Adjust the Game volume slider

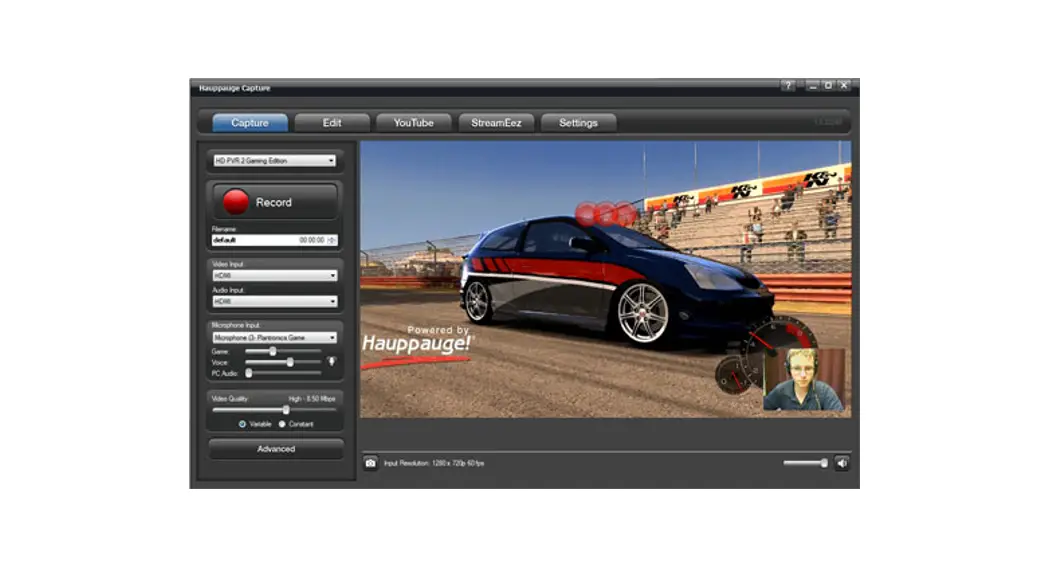[283, 351]
